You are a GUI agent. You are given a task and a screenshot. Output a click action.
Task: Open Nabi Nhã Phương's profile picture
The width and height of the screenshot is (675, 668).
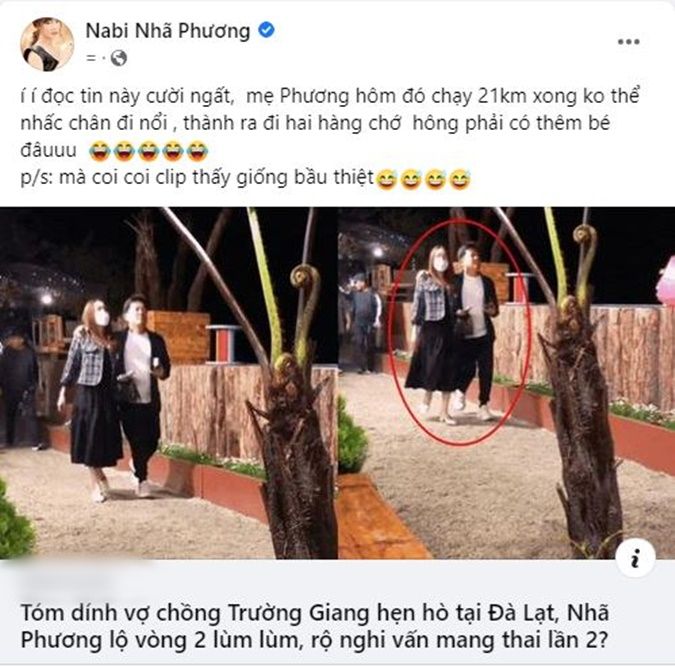(47, 43)
